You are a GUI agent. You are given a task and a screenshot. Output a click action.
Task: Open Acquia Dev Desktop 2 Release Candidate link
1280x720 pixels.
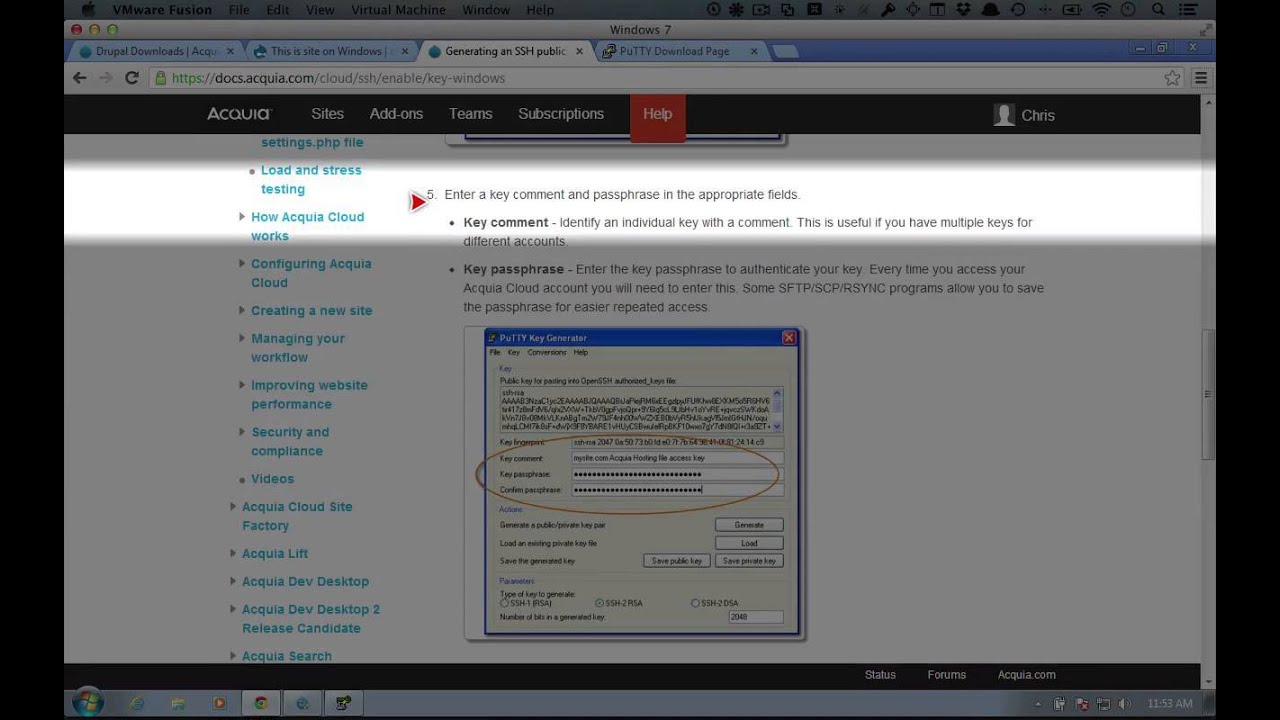[310, 618]
